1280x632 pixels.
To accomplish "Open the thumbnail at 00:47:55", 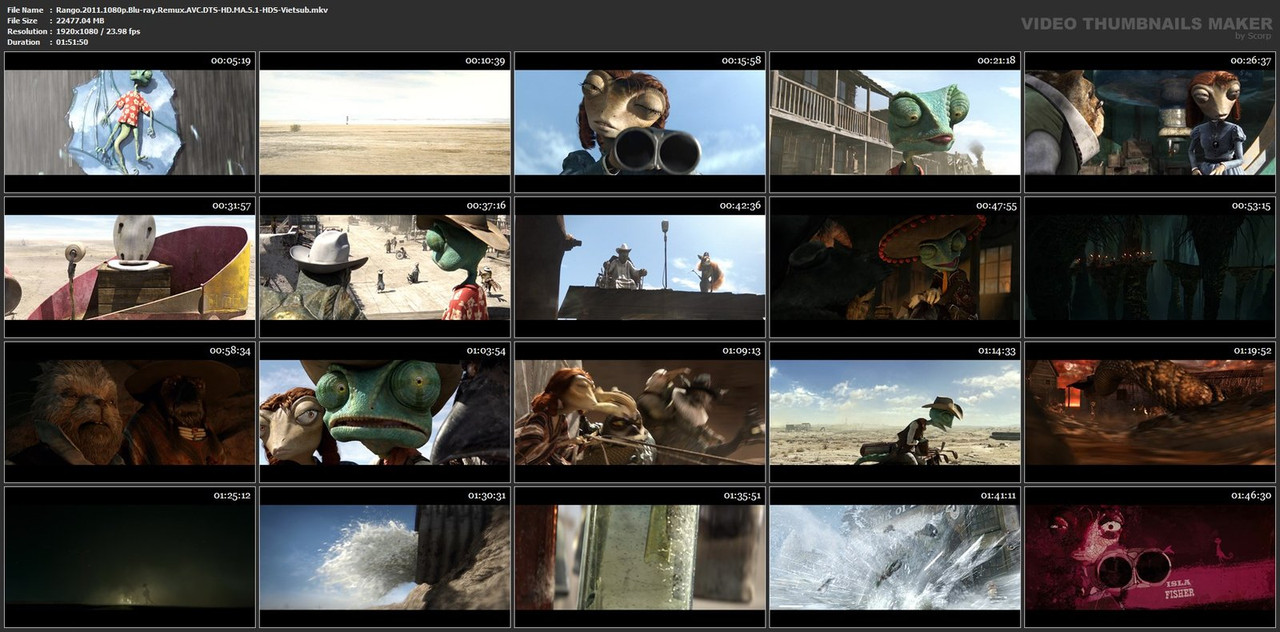I will 895,267.
